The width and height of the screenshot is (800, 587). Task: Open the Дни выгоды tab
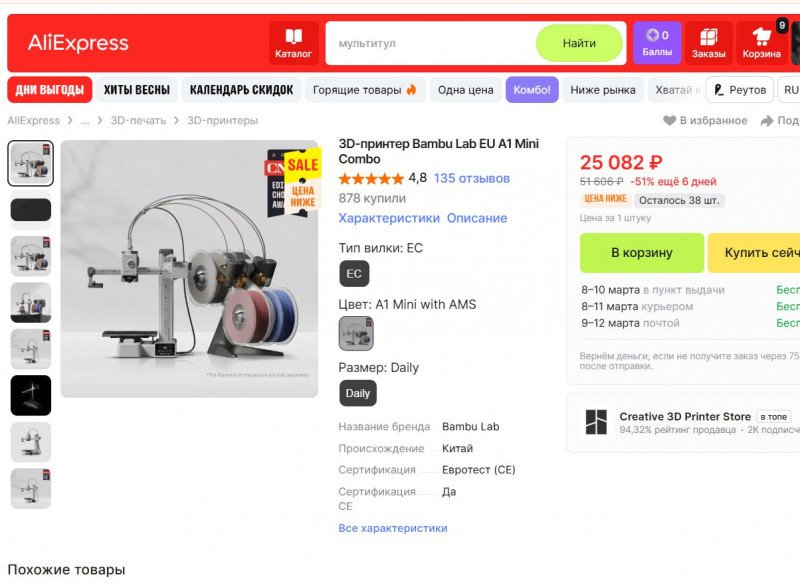(x=49, y=90)
